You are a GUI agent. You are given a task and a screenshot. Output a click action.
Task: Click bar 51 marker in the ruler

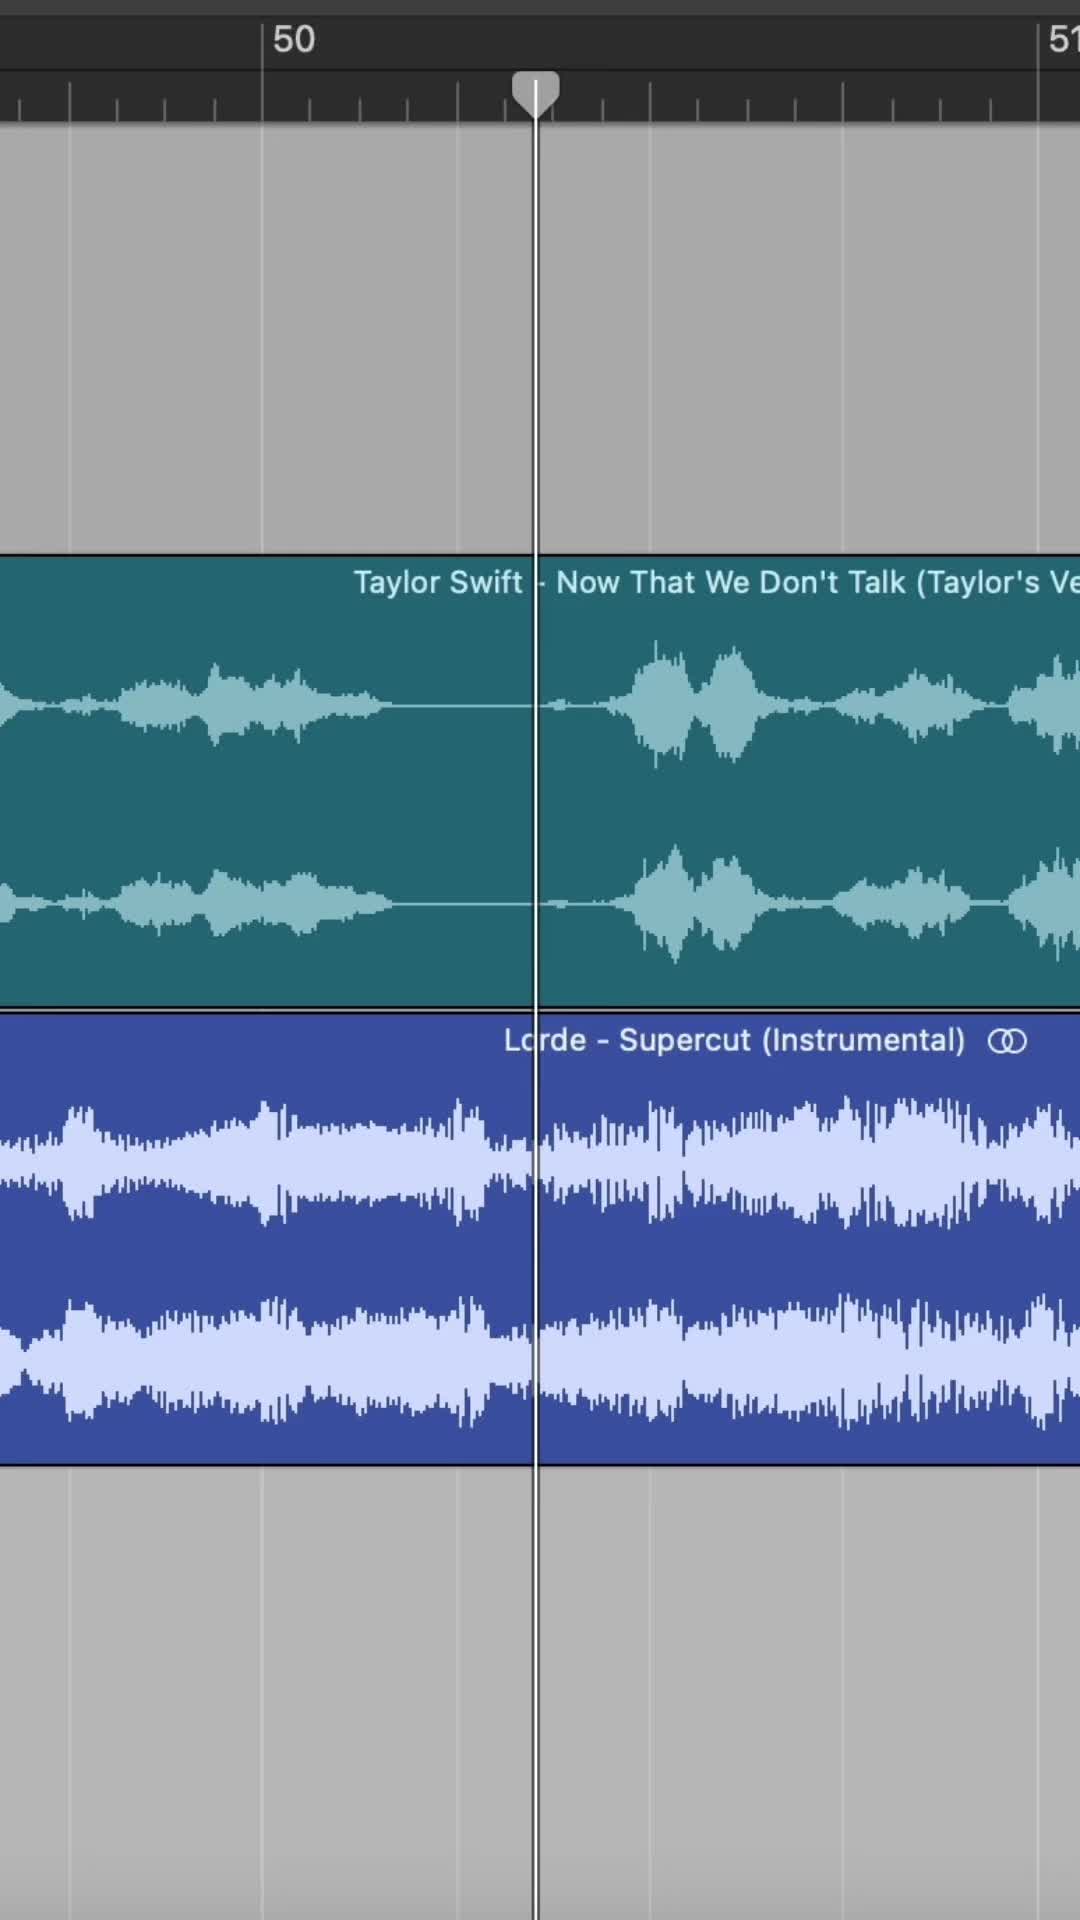pos(1063,39)
